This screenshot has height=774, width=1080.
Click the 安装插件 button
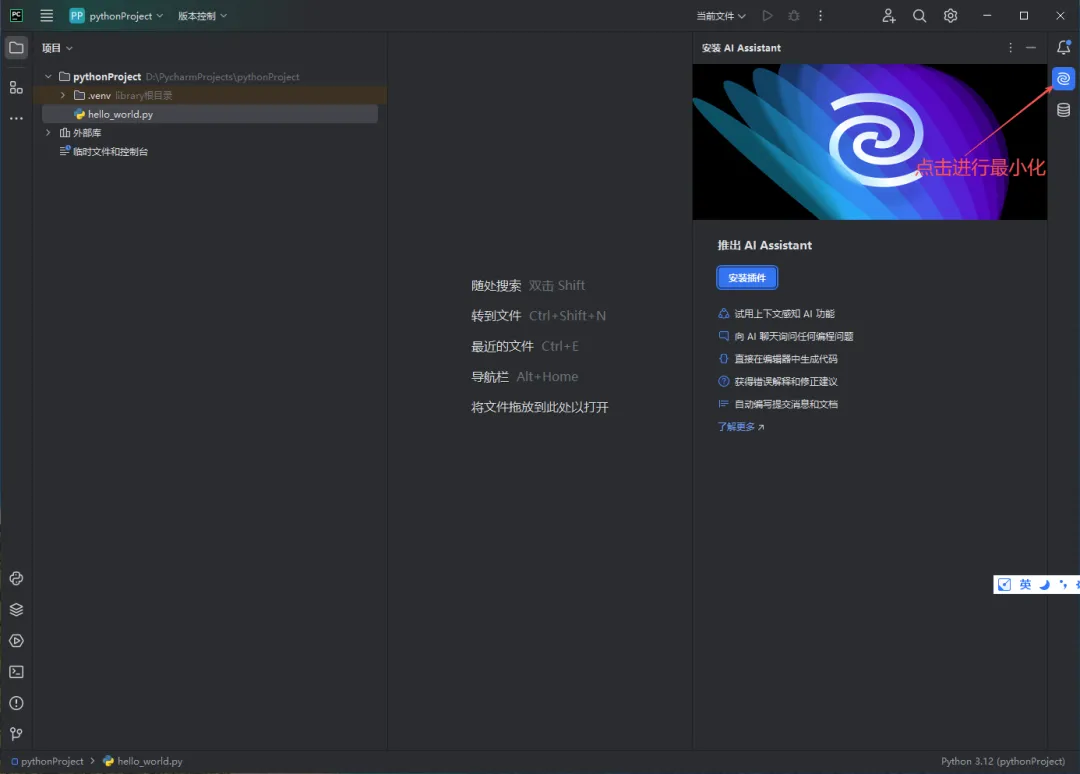[747, 278]
